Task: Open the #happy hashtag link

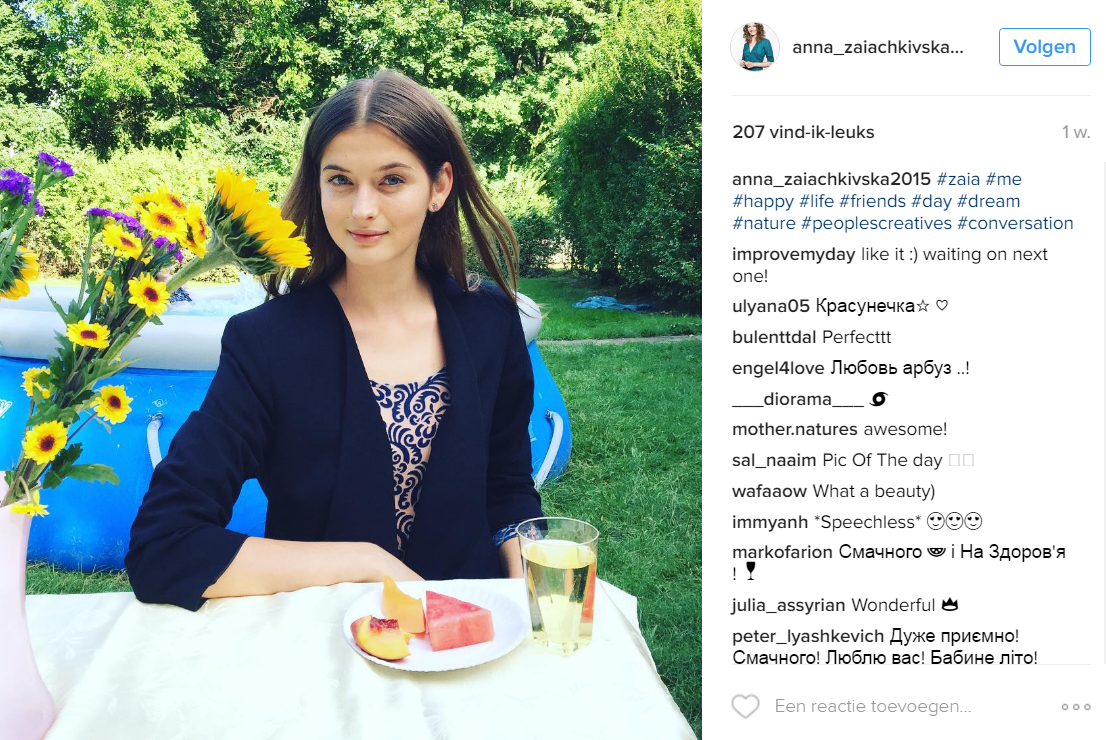Action: pos(761,201)
